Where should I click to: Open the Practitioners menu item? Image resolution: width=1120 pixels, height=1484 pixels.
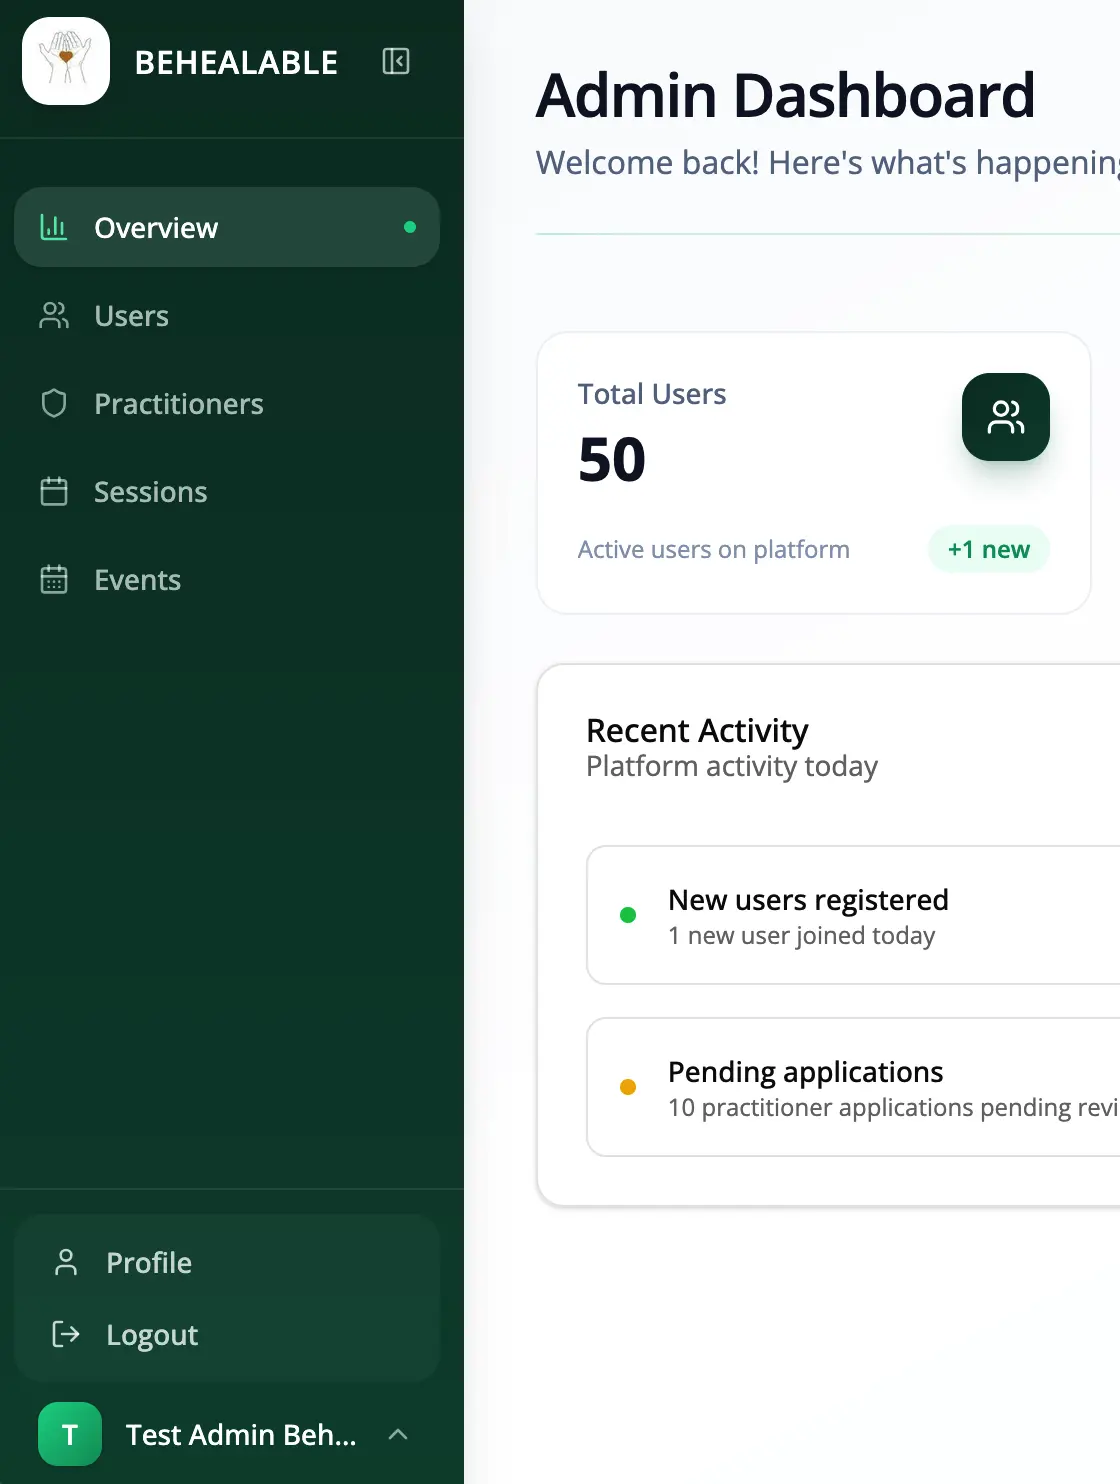(179, 404)
